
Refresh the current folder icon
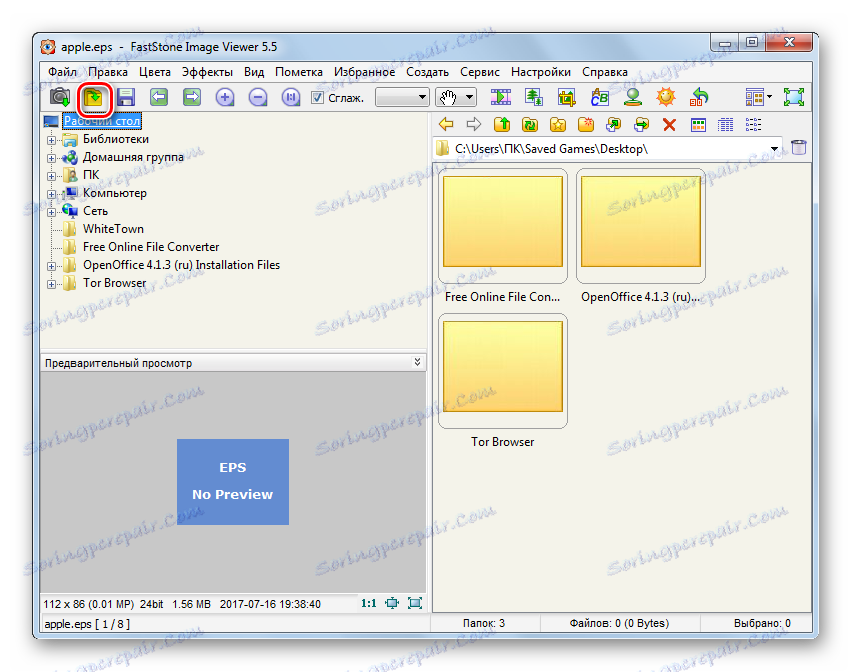[530, 125]
